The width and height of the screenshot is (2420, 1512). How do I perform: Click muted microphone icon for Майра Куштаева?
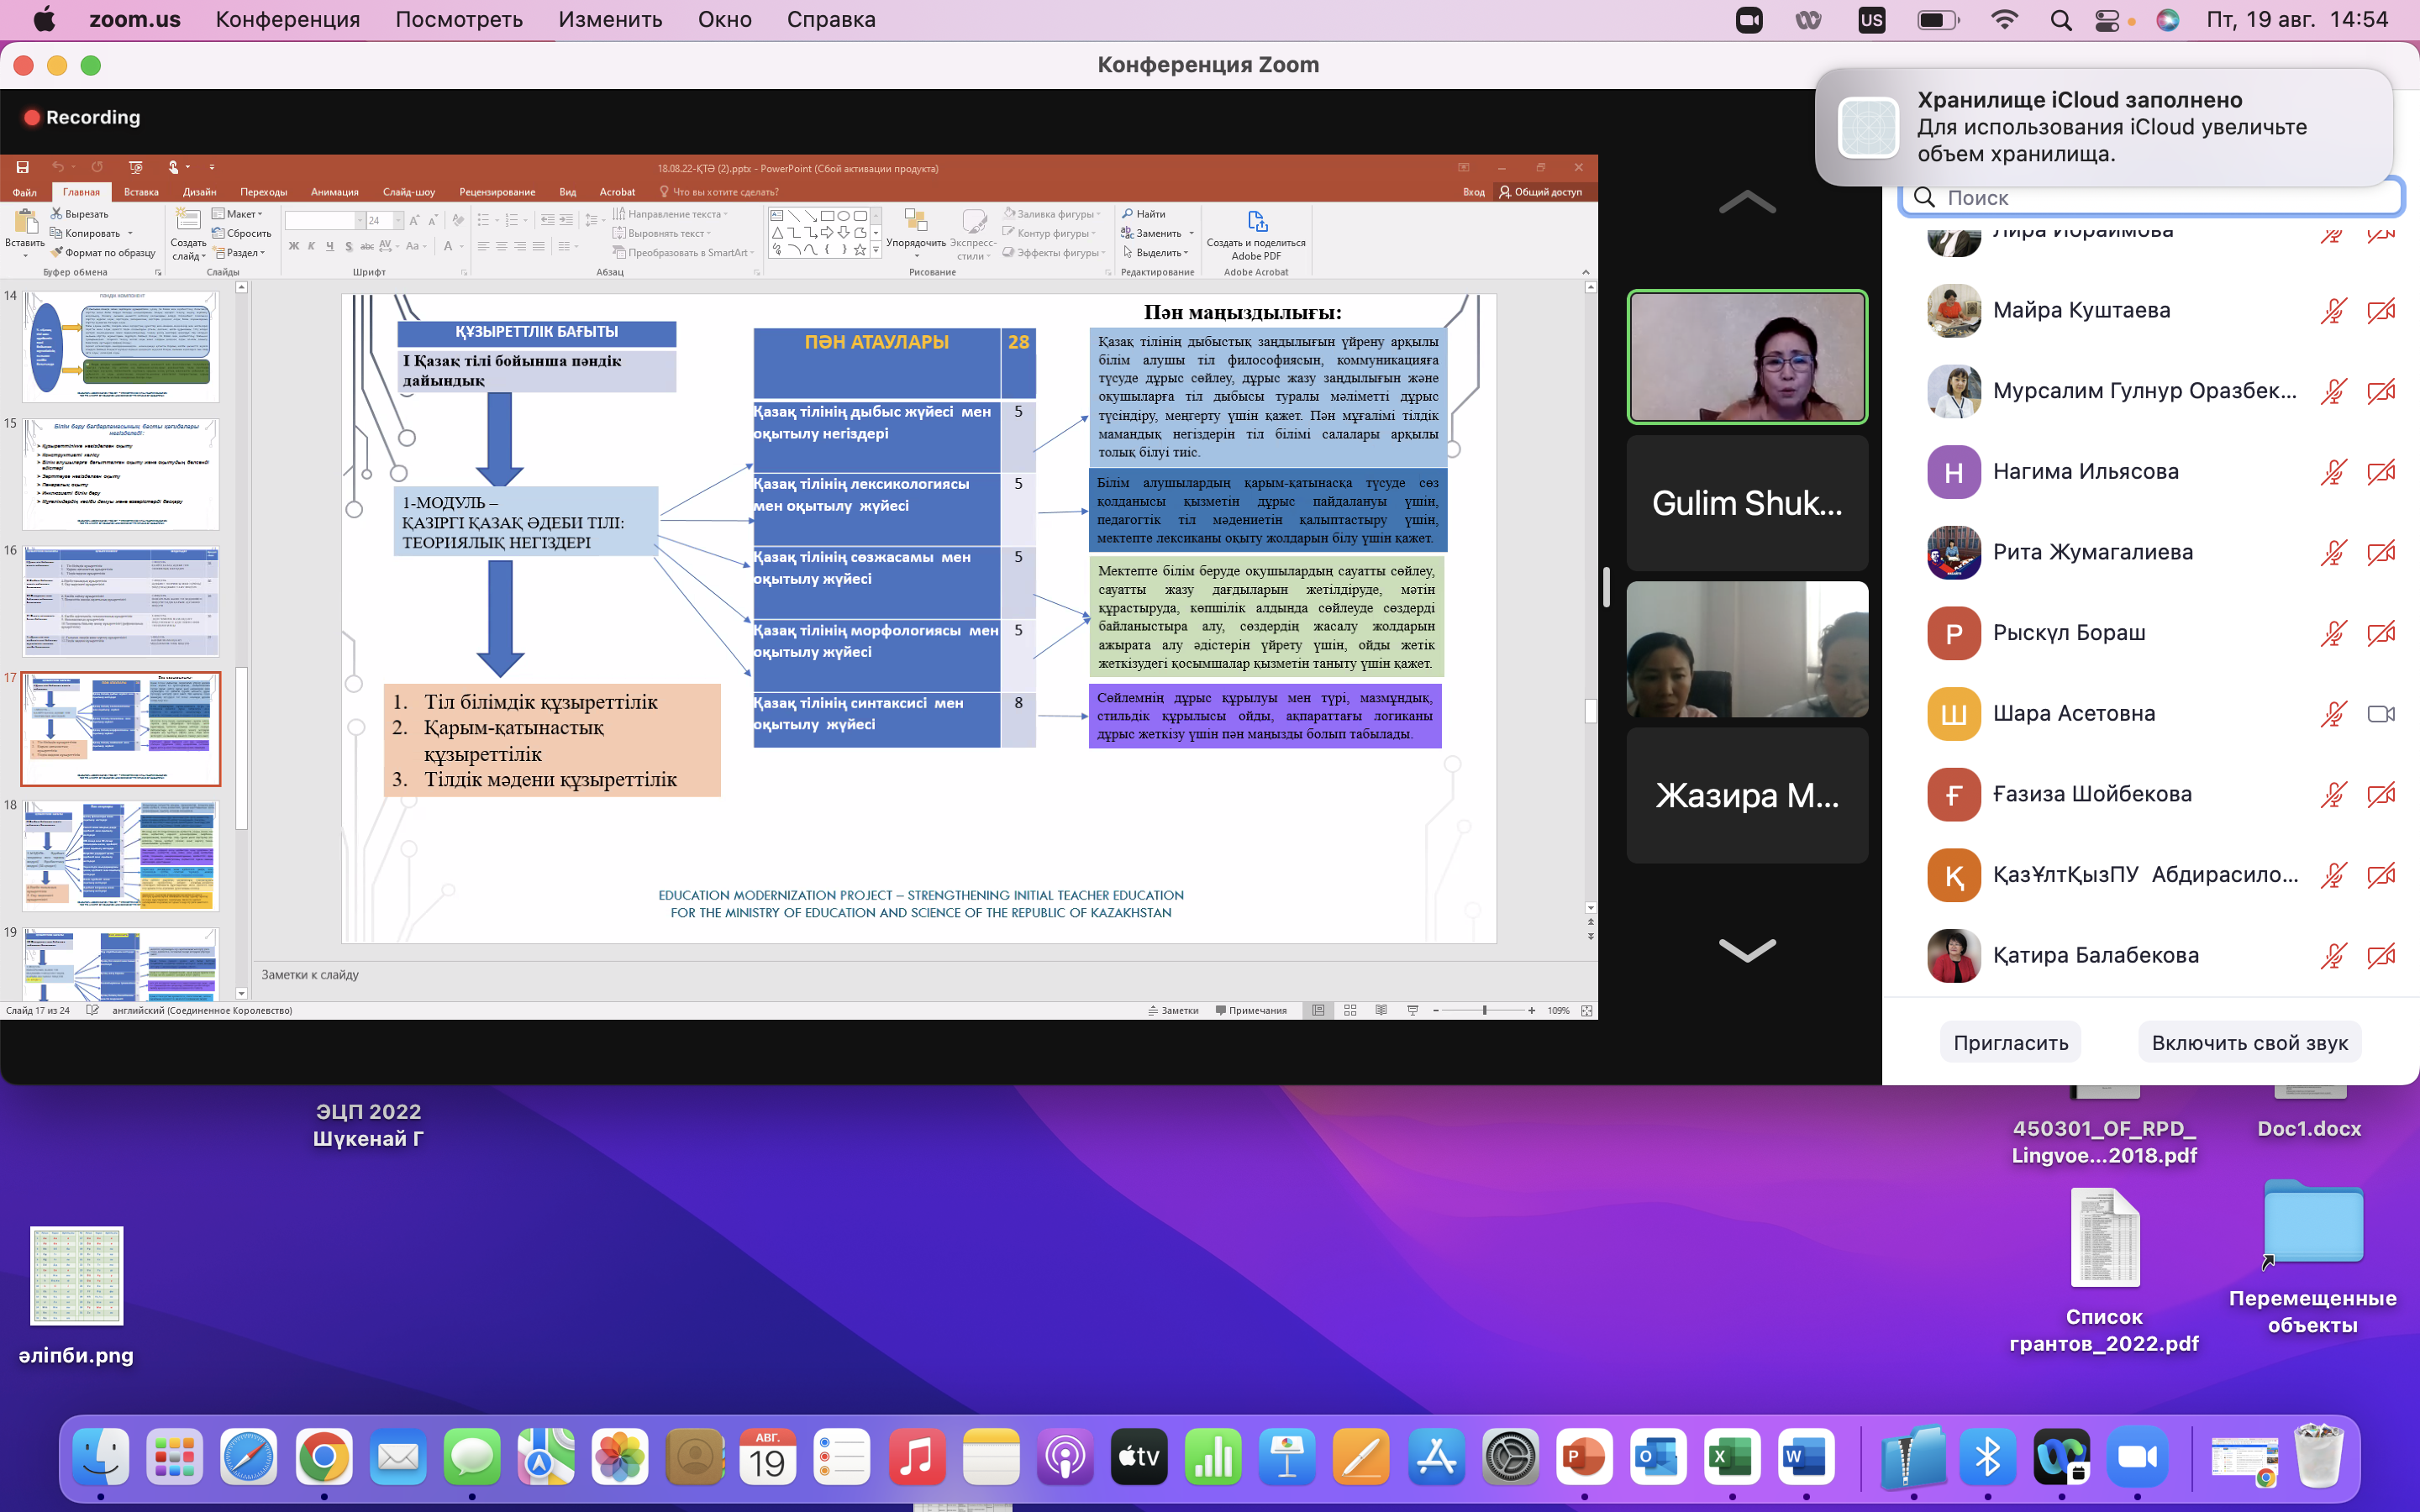tap(2333, 311)
